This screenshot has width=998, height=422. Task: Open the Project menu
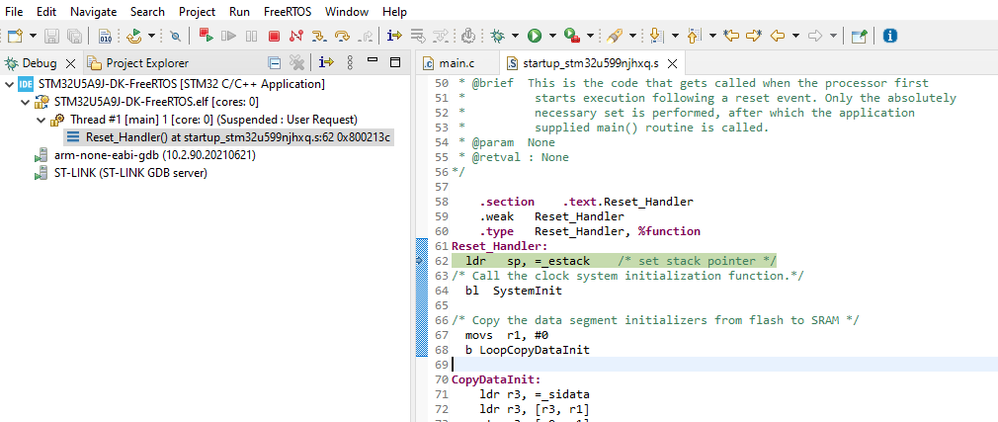pyautogui.click(x=197, y=11)
